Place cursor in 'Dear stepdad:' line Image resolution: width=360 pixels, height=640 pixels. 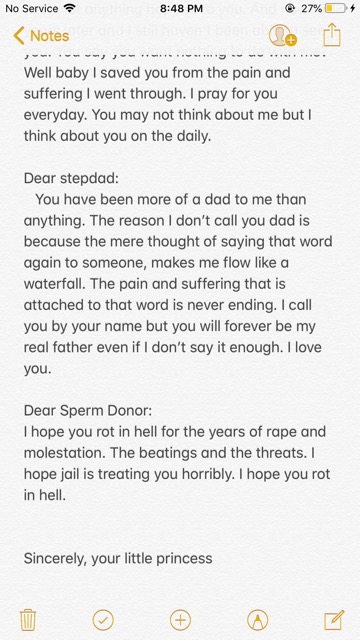pos(71,178)
